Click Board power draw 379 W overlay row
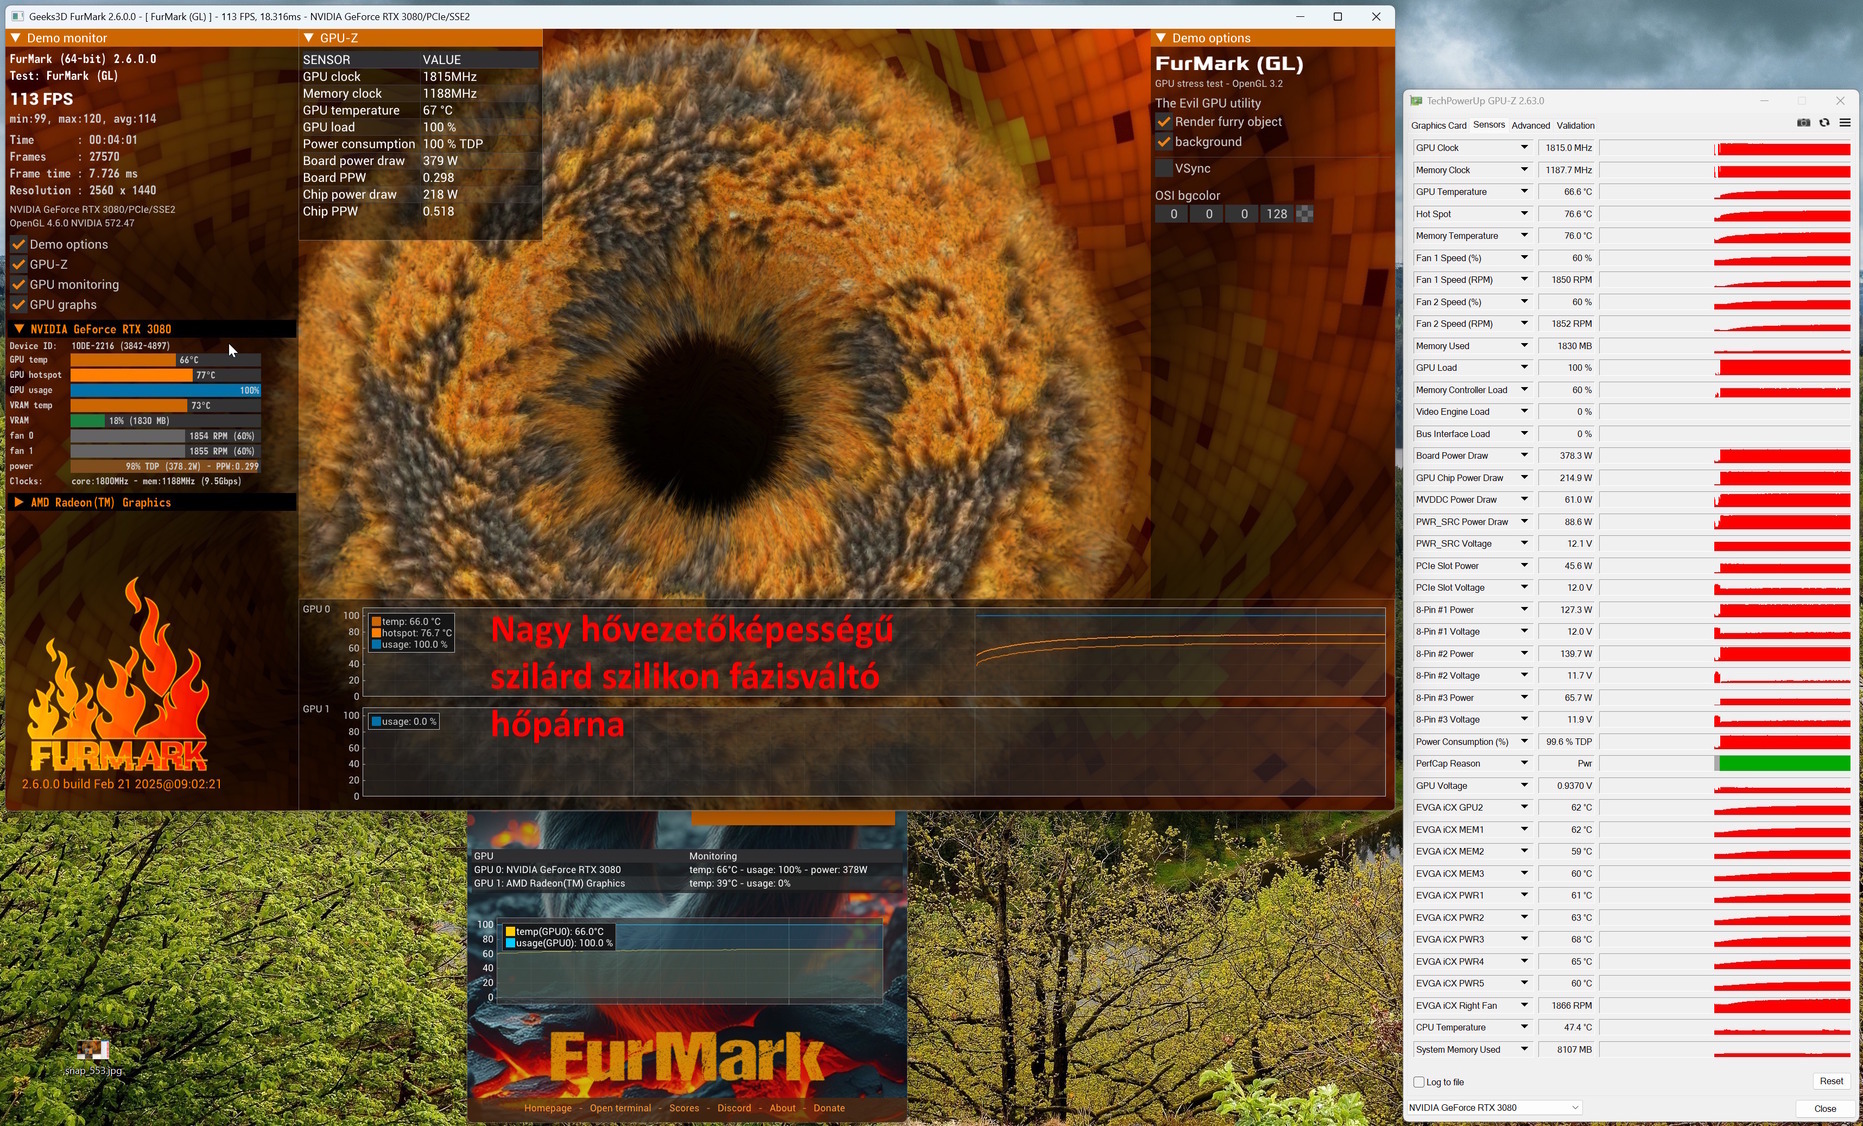 (x=420, y=161)
